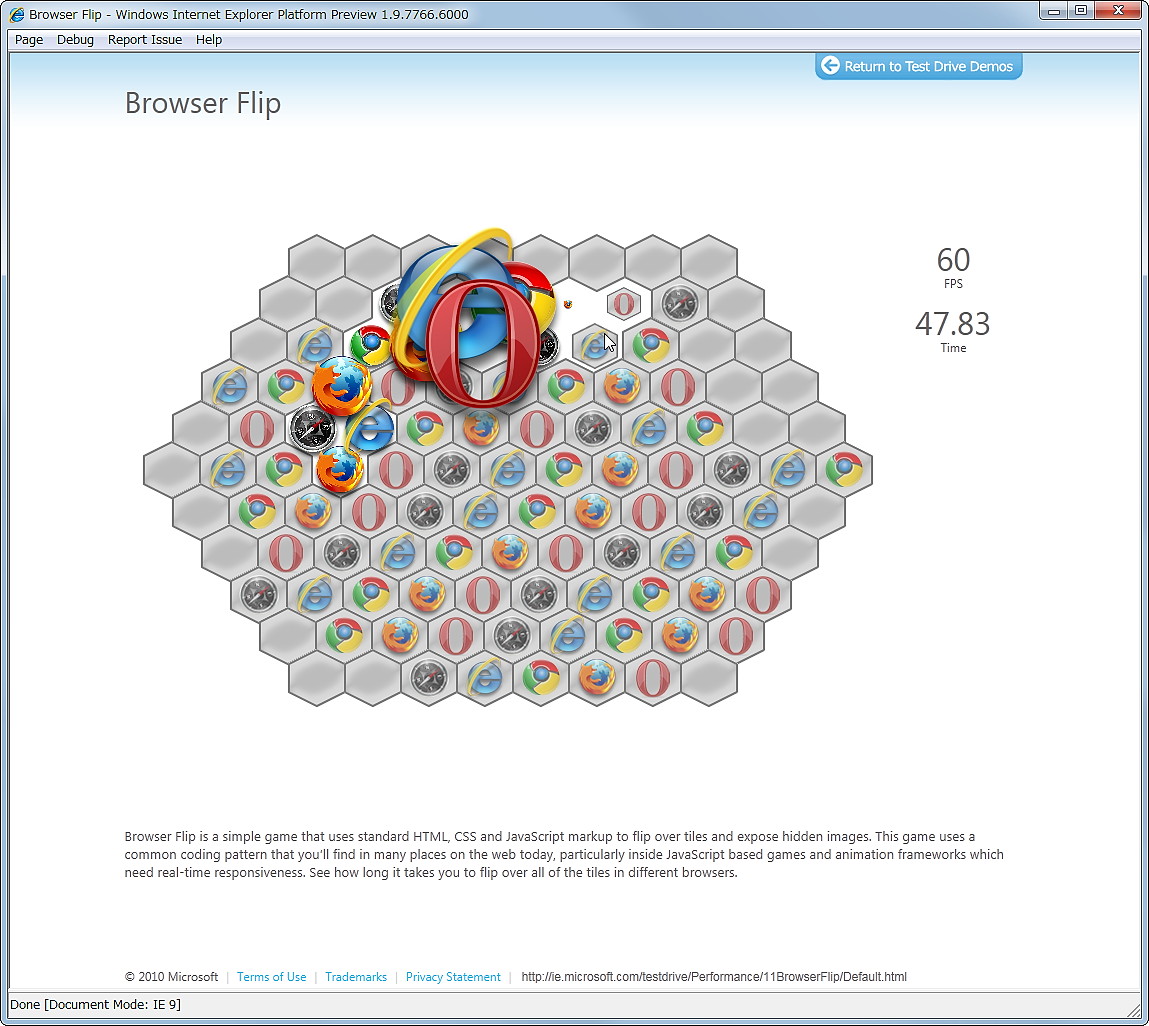The width and height of the screenshot is (1149, 1026).
Task: Click the Safari tile in the second-to-last row
Action: [511, 635]
